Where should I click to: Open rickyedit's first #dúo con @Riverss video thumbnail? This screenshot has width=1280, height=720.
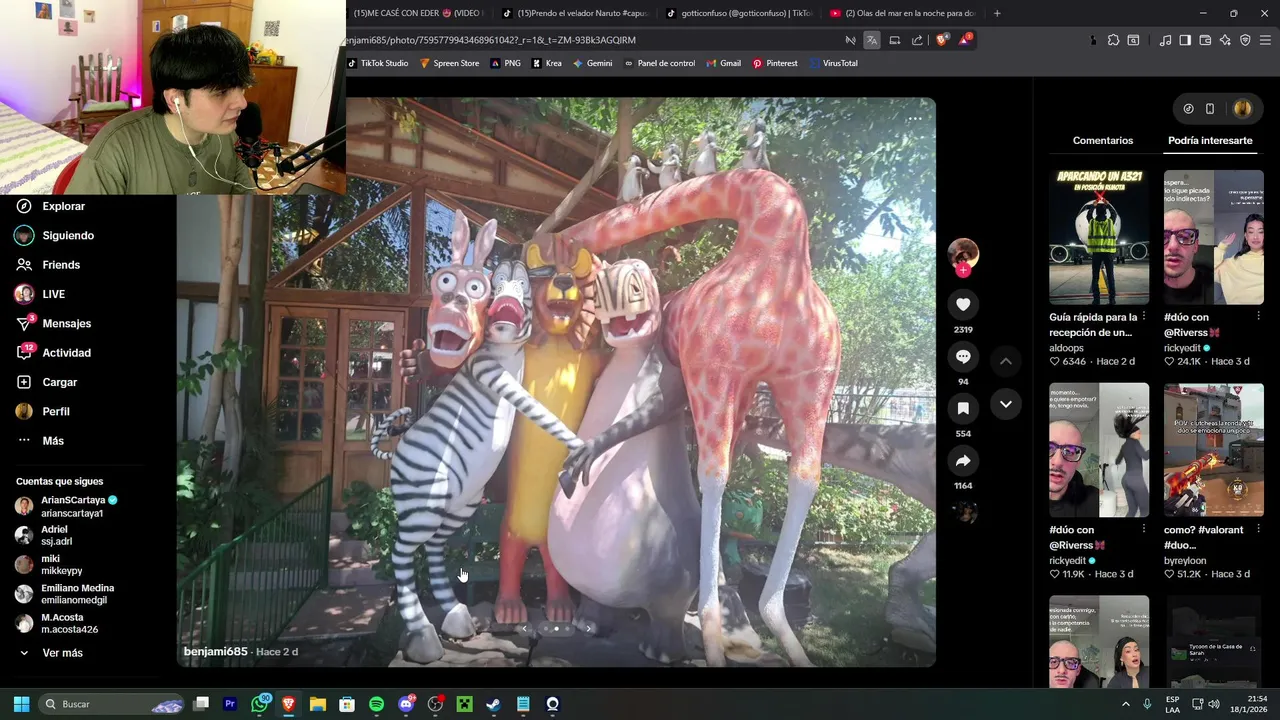tap(1214, 237)
